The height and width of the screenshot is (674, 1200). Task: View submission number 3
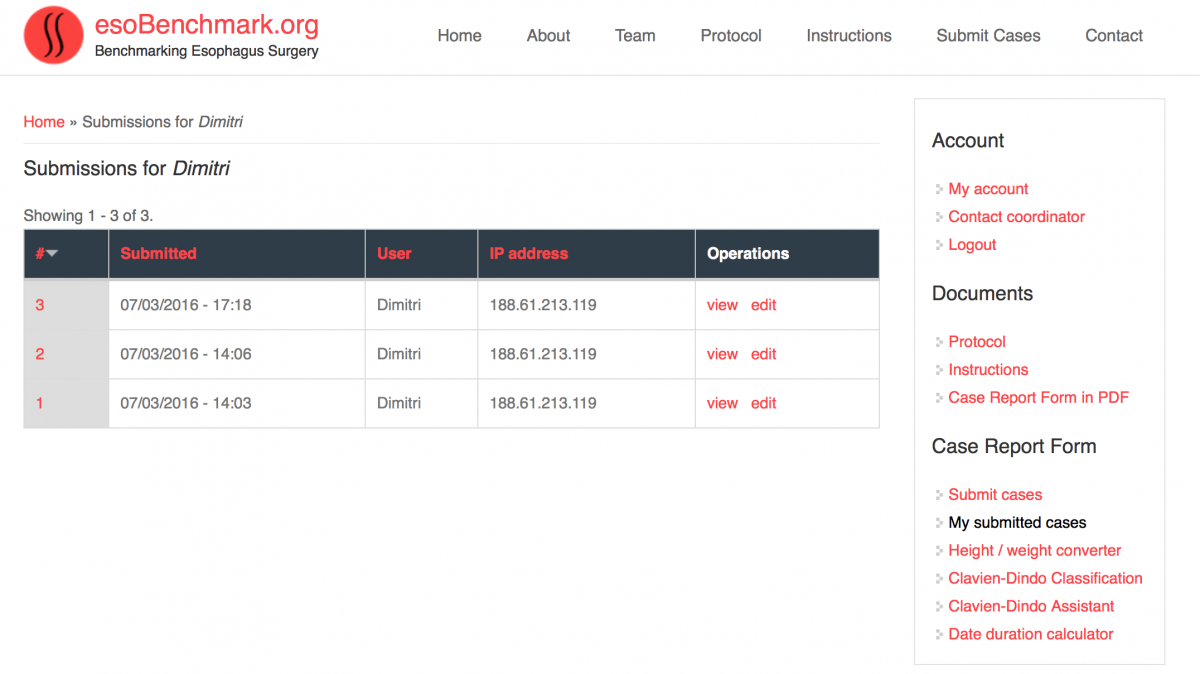721,305
